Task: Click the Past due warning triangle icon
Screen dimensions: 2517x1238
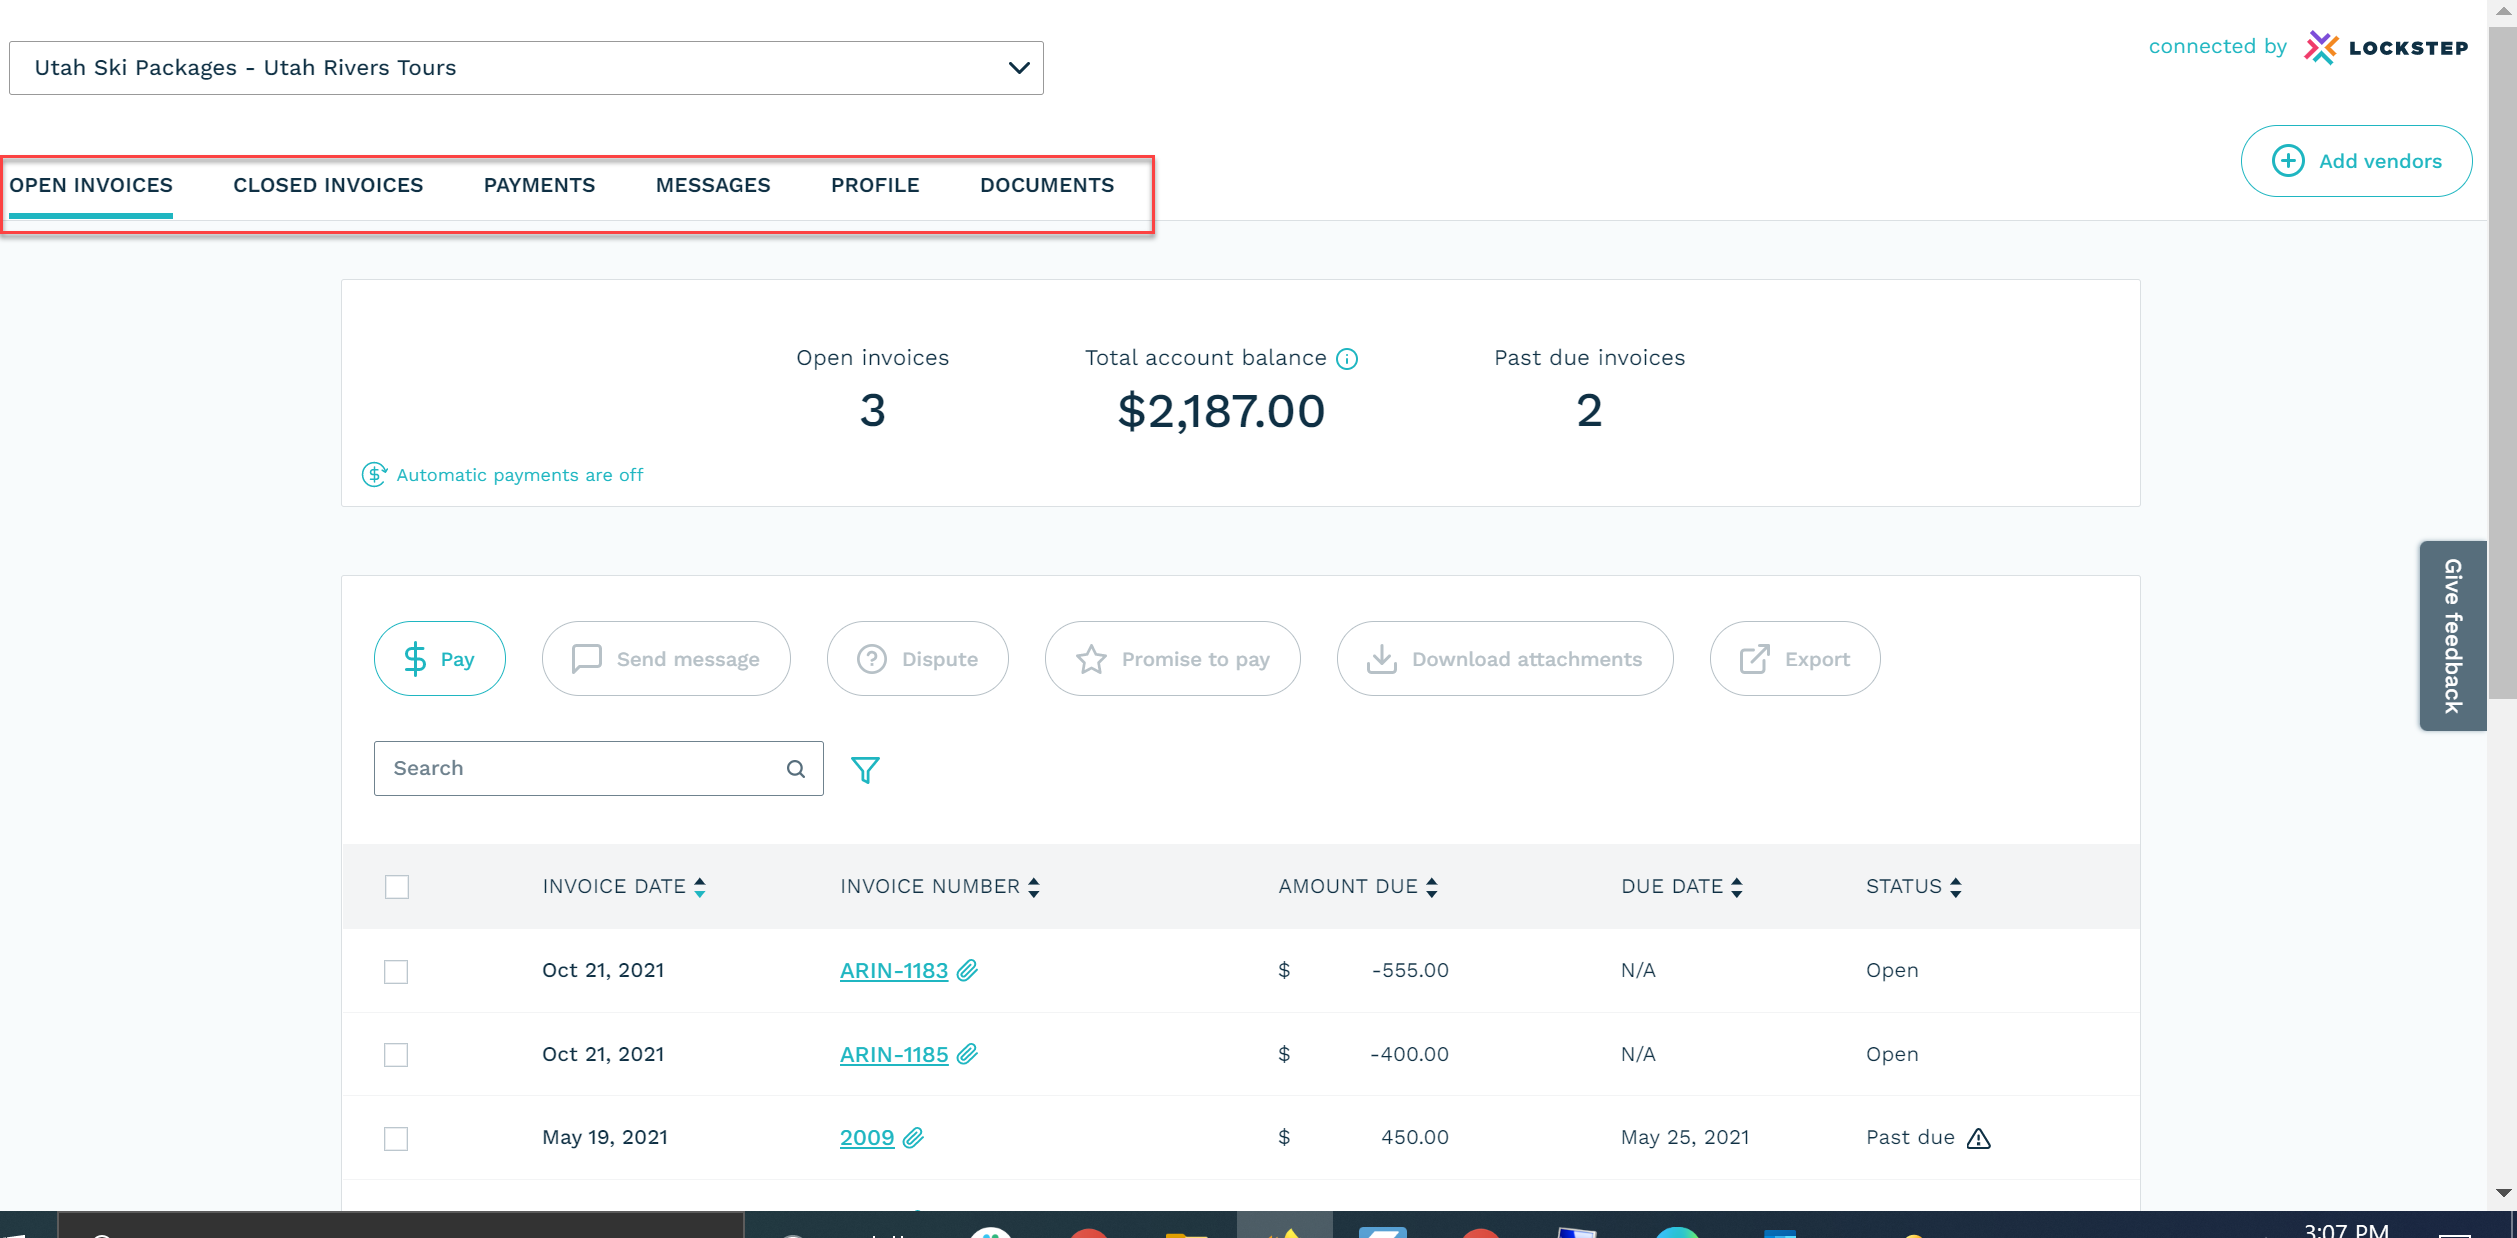Action: (1979, 1138)
